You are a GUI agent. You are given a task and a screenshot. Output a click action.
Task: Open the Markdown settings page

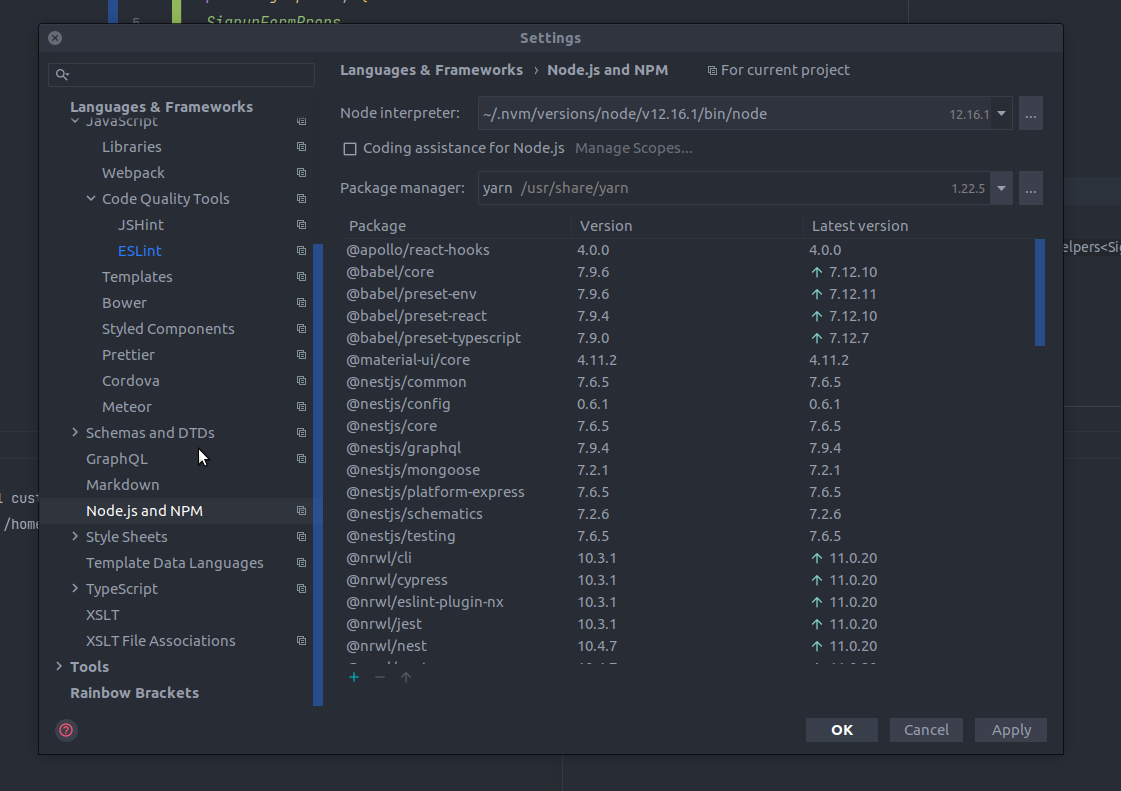pos(122,485)
